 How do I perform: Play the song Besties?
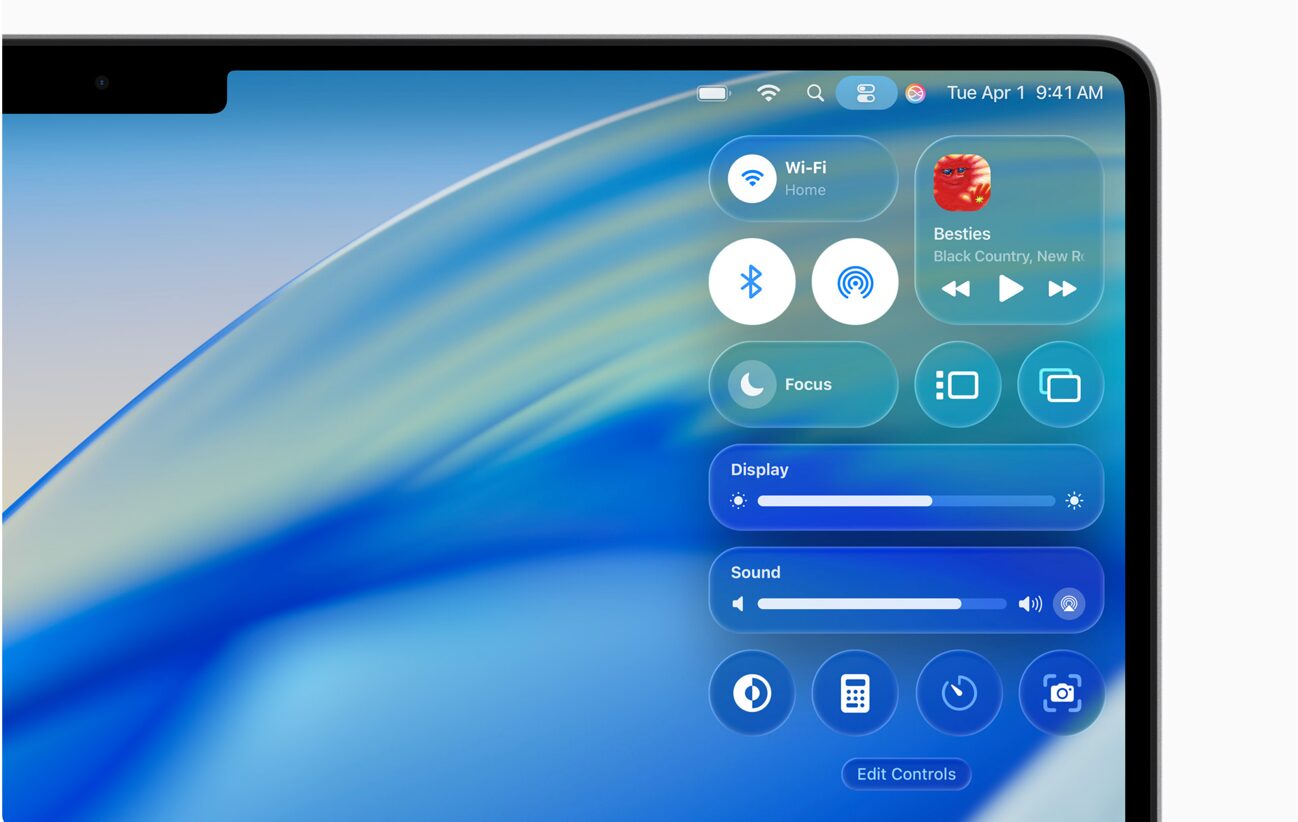click(x=1010, y=289)
